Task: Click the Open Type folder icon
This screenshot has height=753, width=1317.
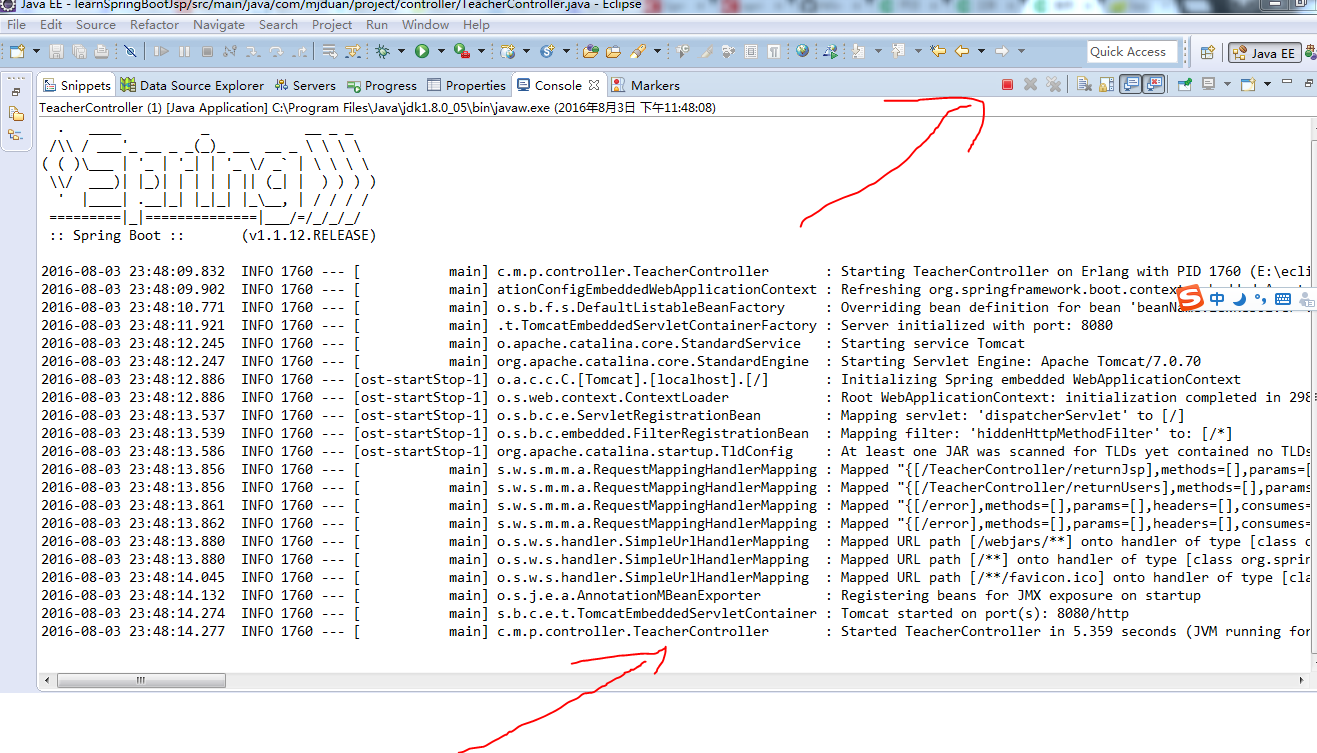Action: [590, 51]
